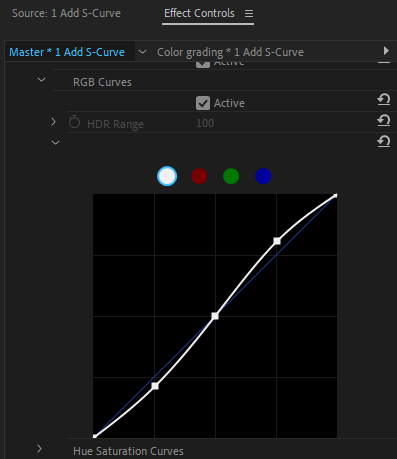Select the red curve channel
This screenshot has height=459, width=397.
199,176
